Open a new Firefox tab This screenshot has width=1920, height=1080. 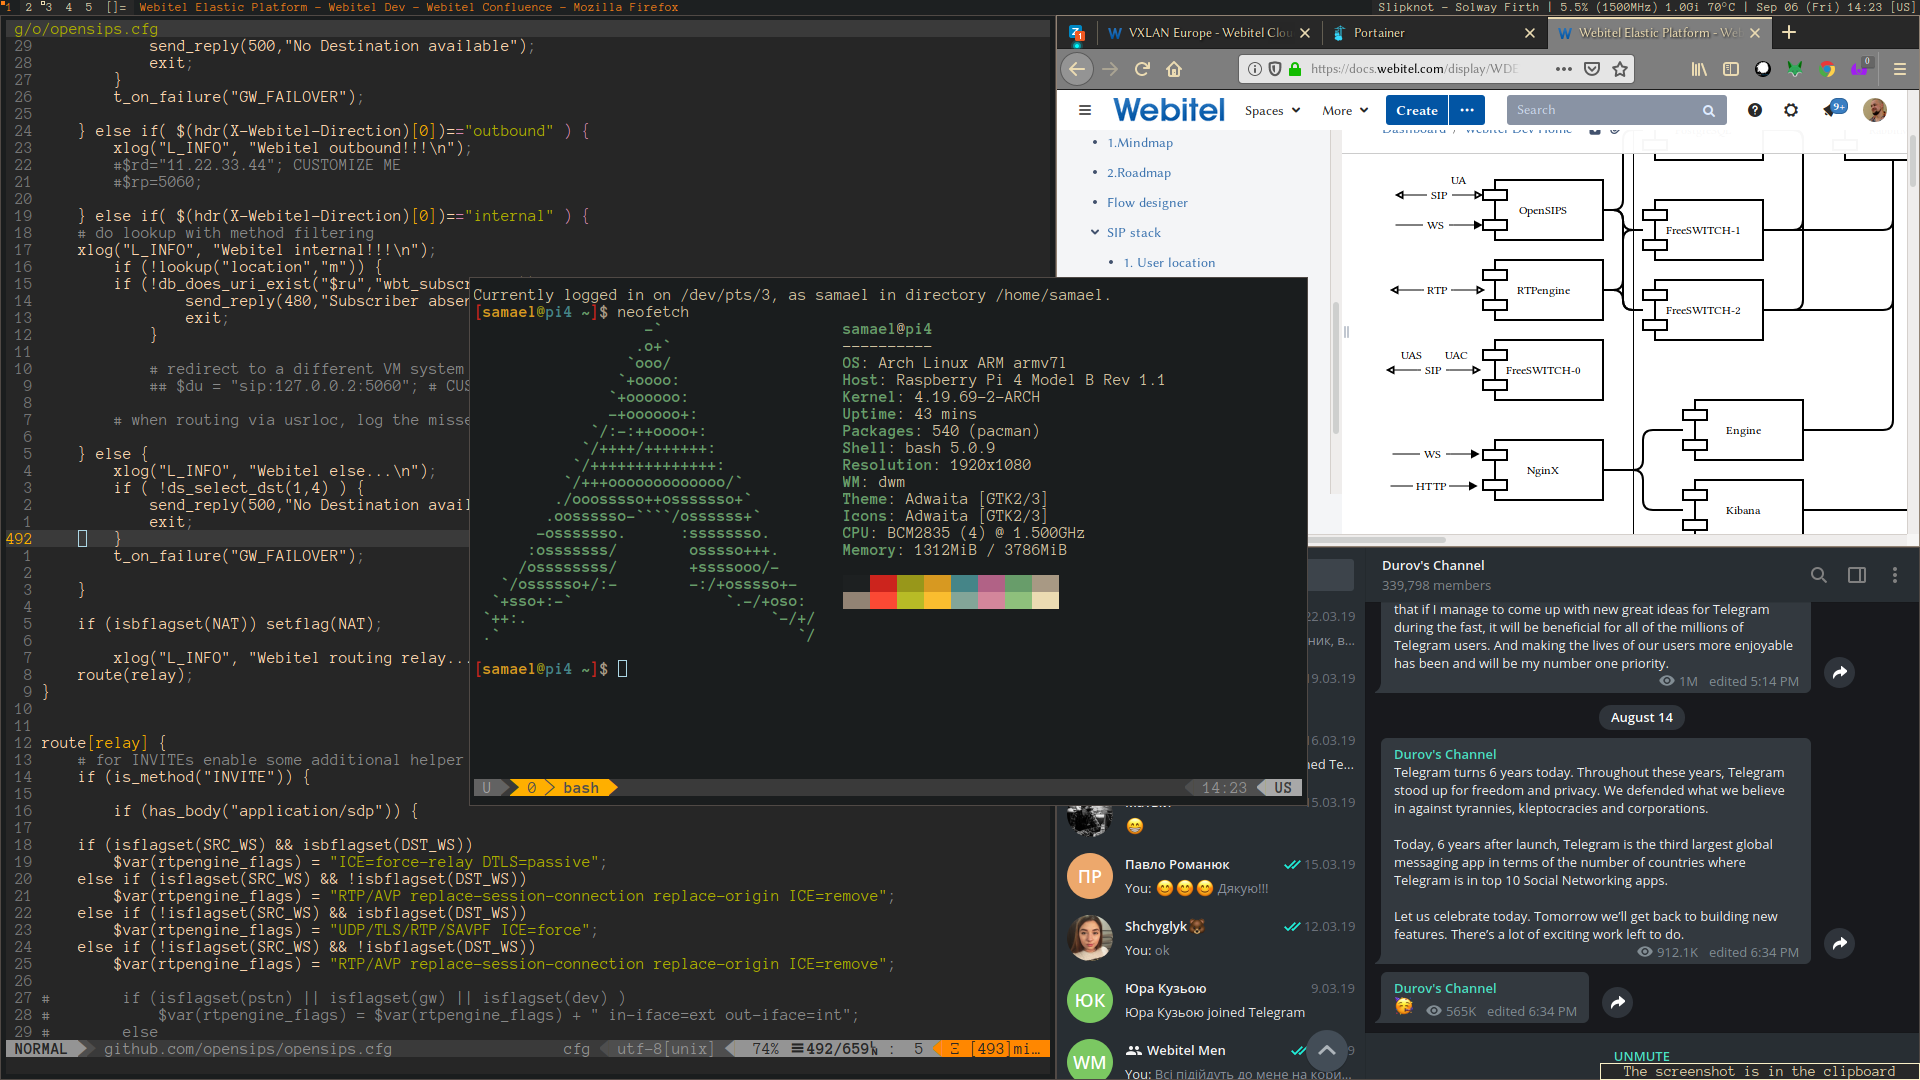pos(1789,32)
